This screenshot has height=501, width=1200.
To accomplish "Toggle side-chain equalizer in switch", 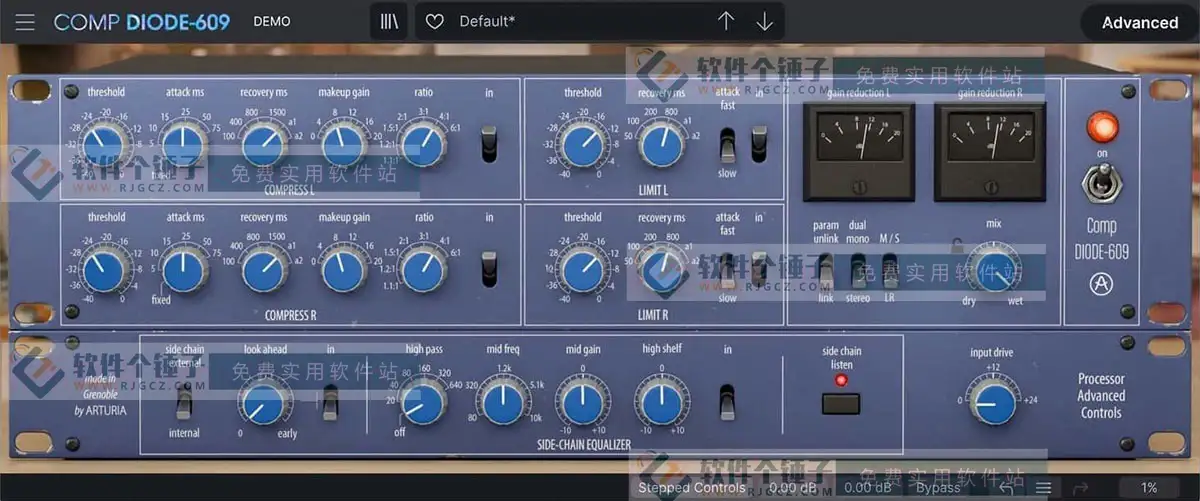I will click(728, 402).
